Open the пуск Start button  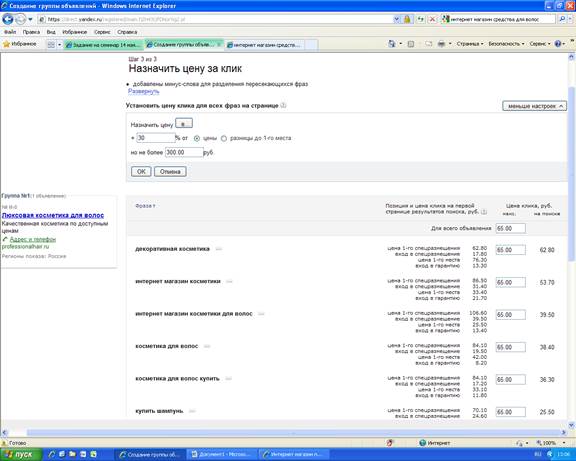tap(21, 455)
